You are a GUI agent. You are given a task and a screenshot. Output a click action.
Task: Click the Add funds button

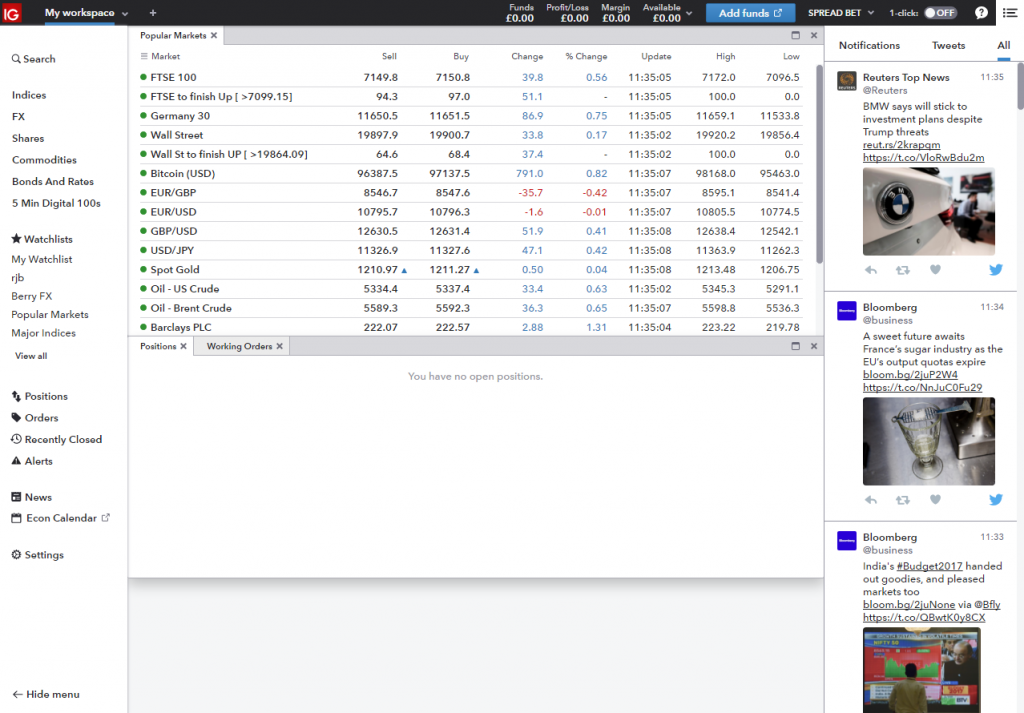click(x=750, y=12)
